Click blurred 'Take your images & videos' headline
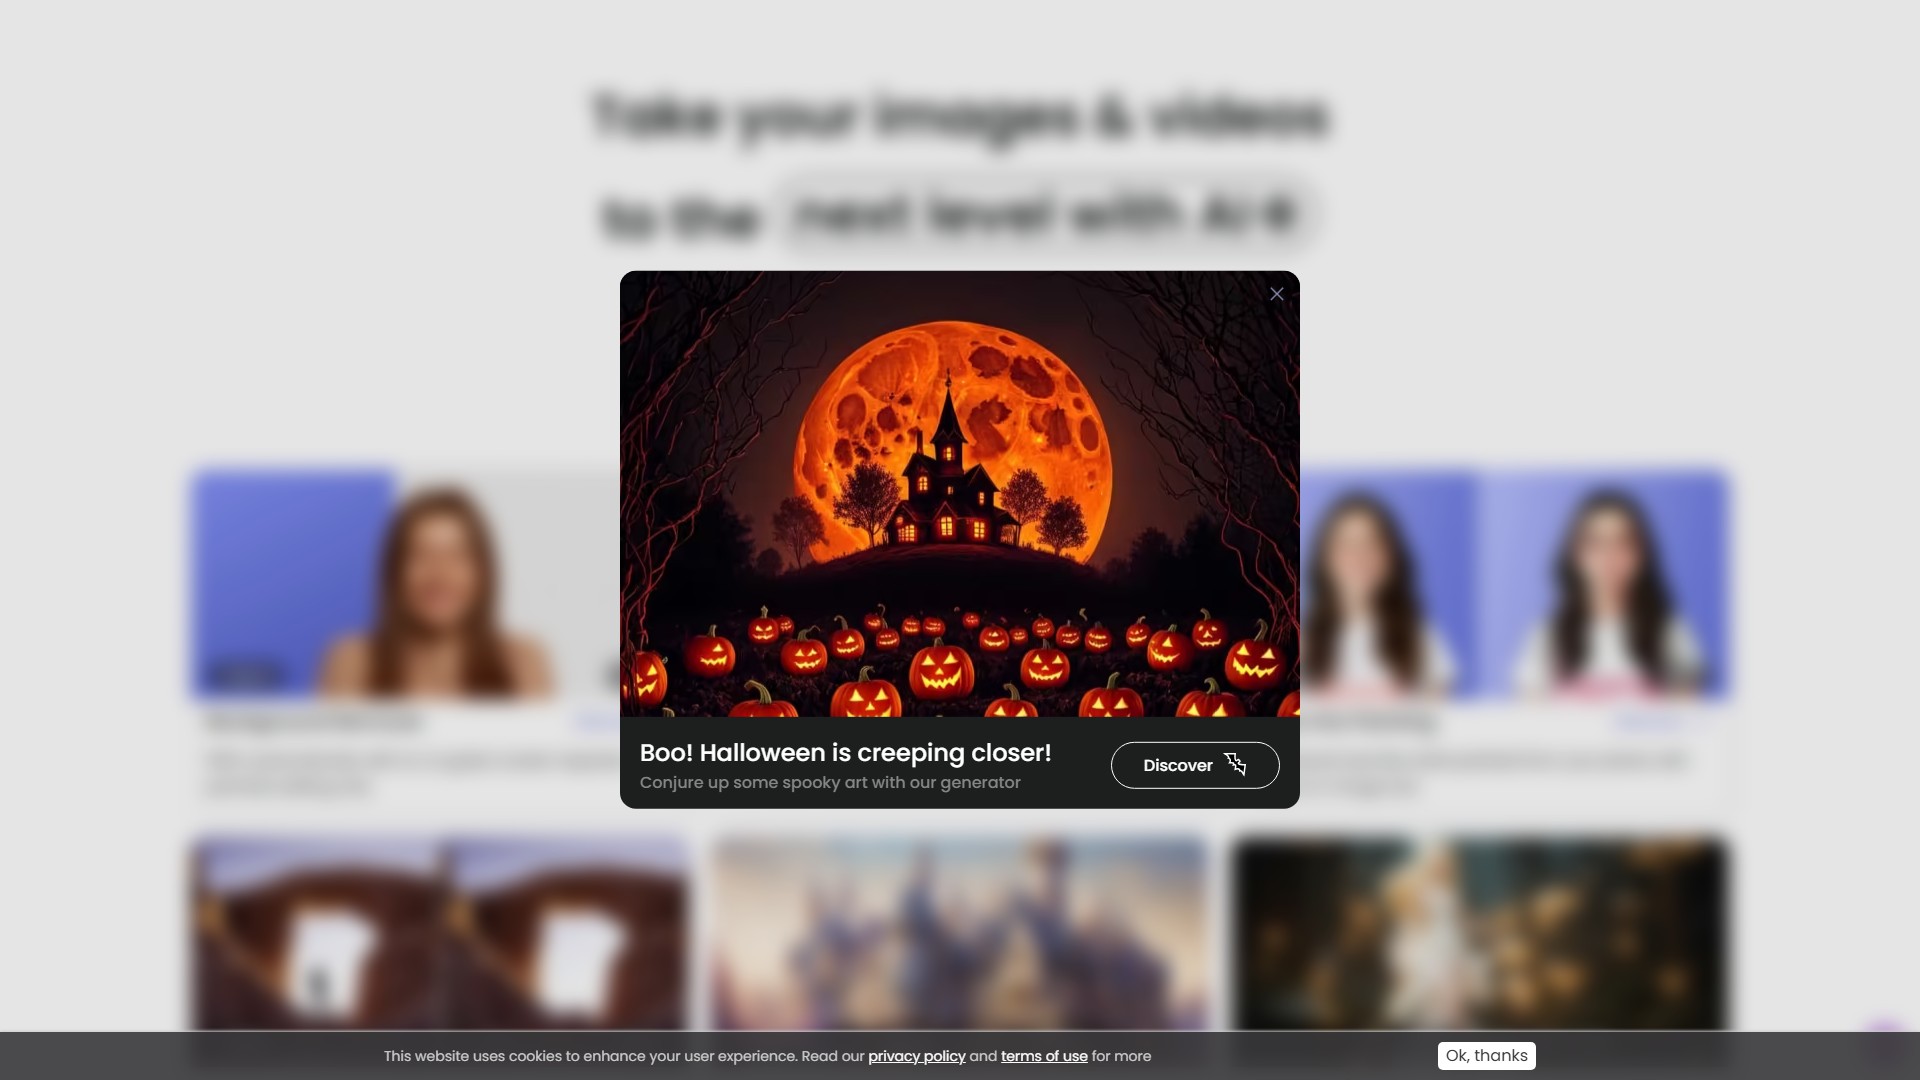 pos(960,115)
